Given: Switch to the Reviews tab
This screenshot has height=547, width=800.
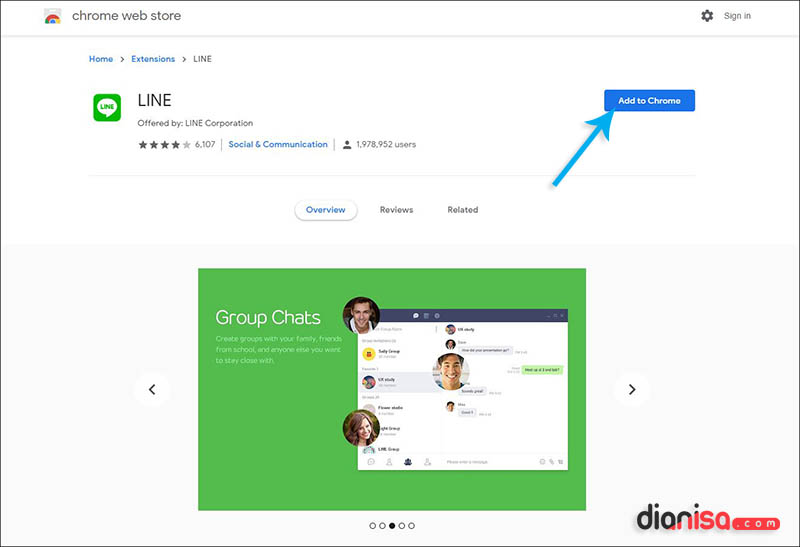Looking at the screenshot, I should click(396, 210).
